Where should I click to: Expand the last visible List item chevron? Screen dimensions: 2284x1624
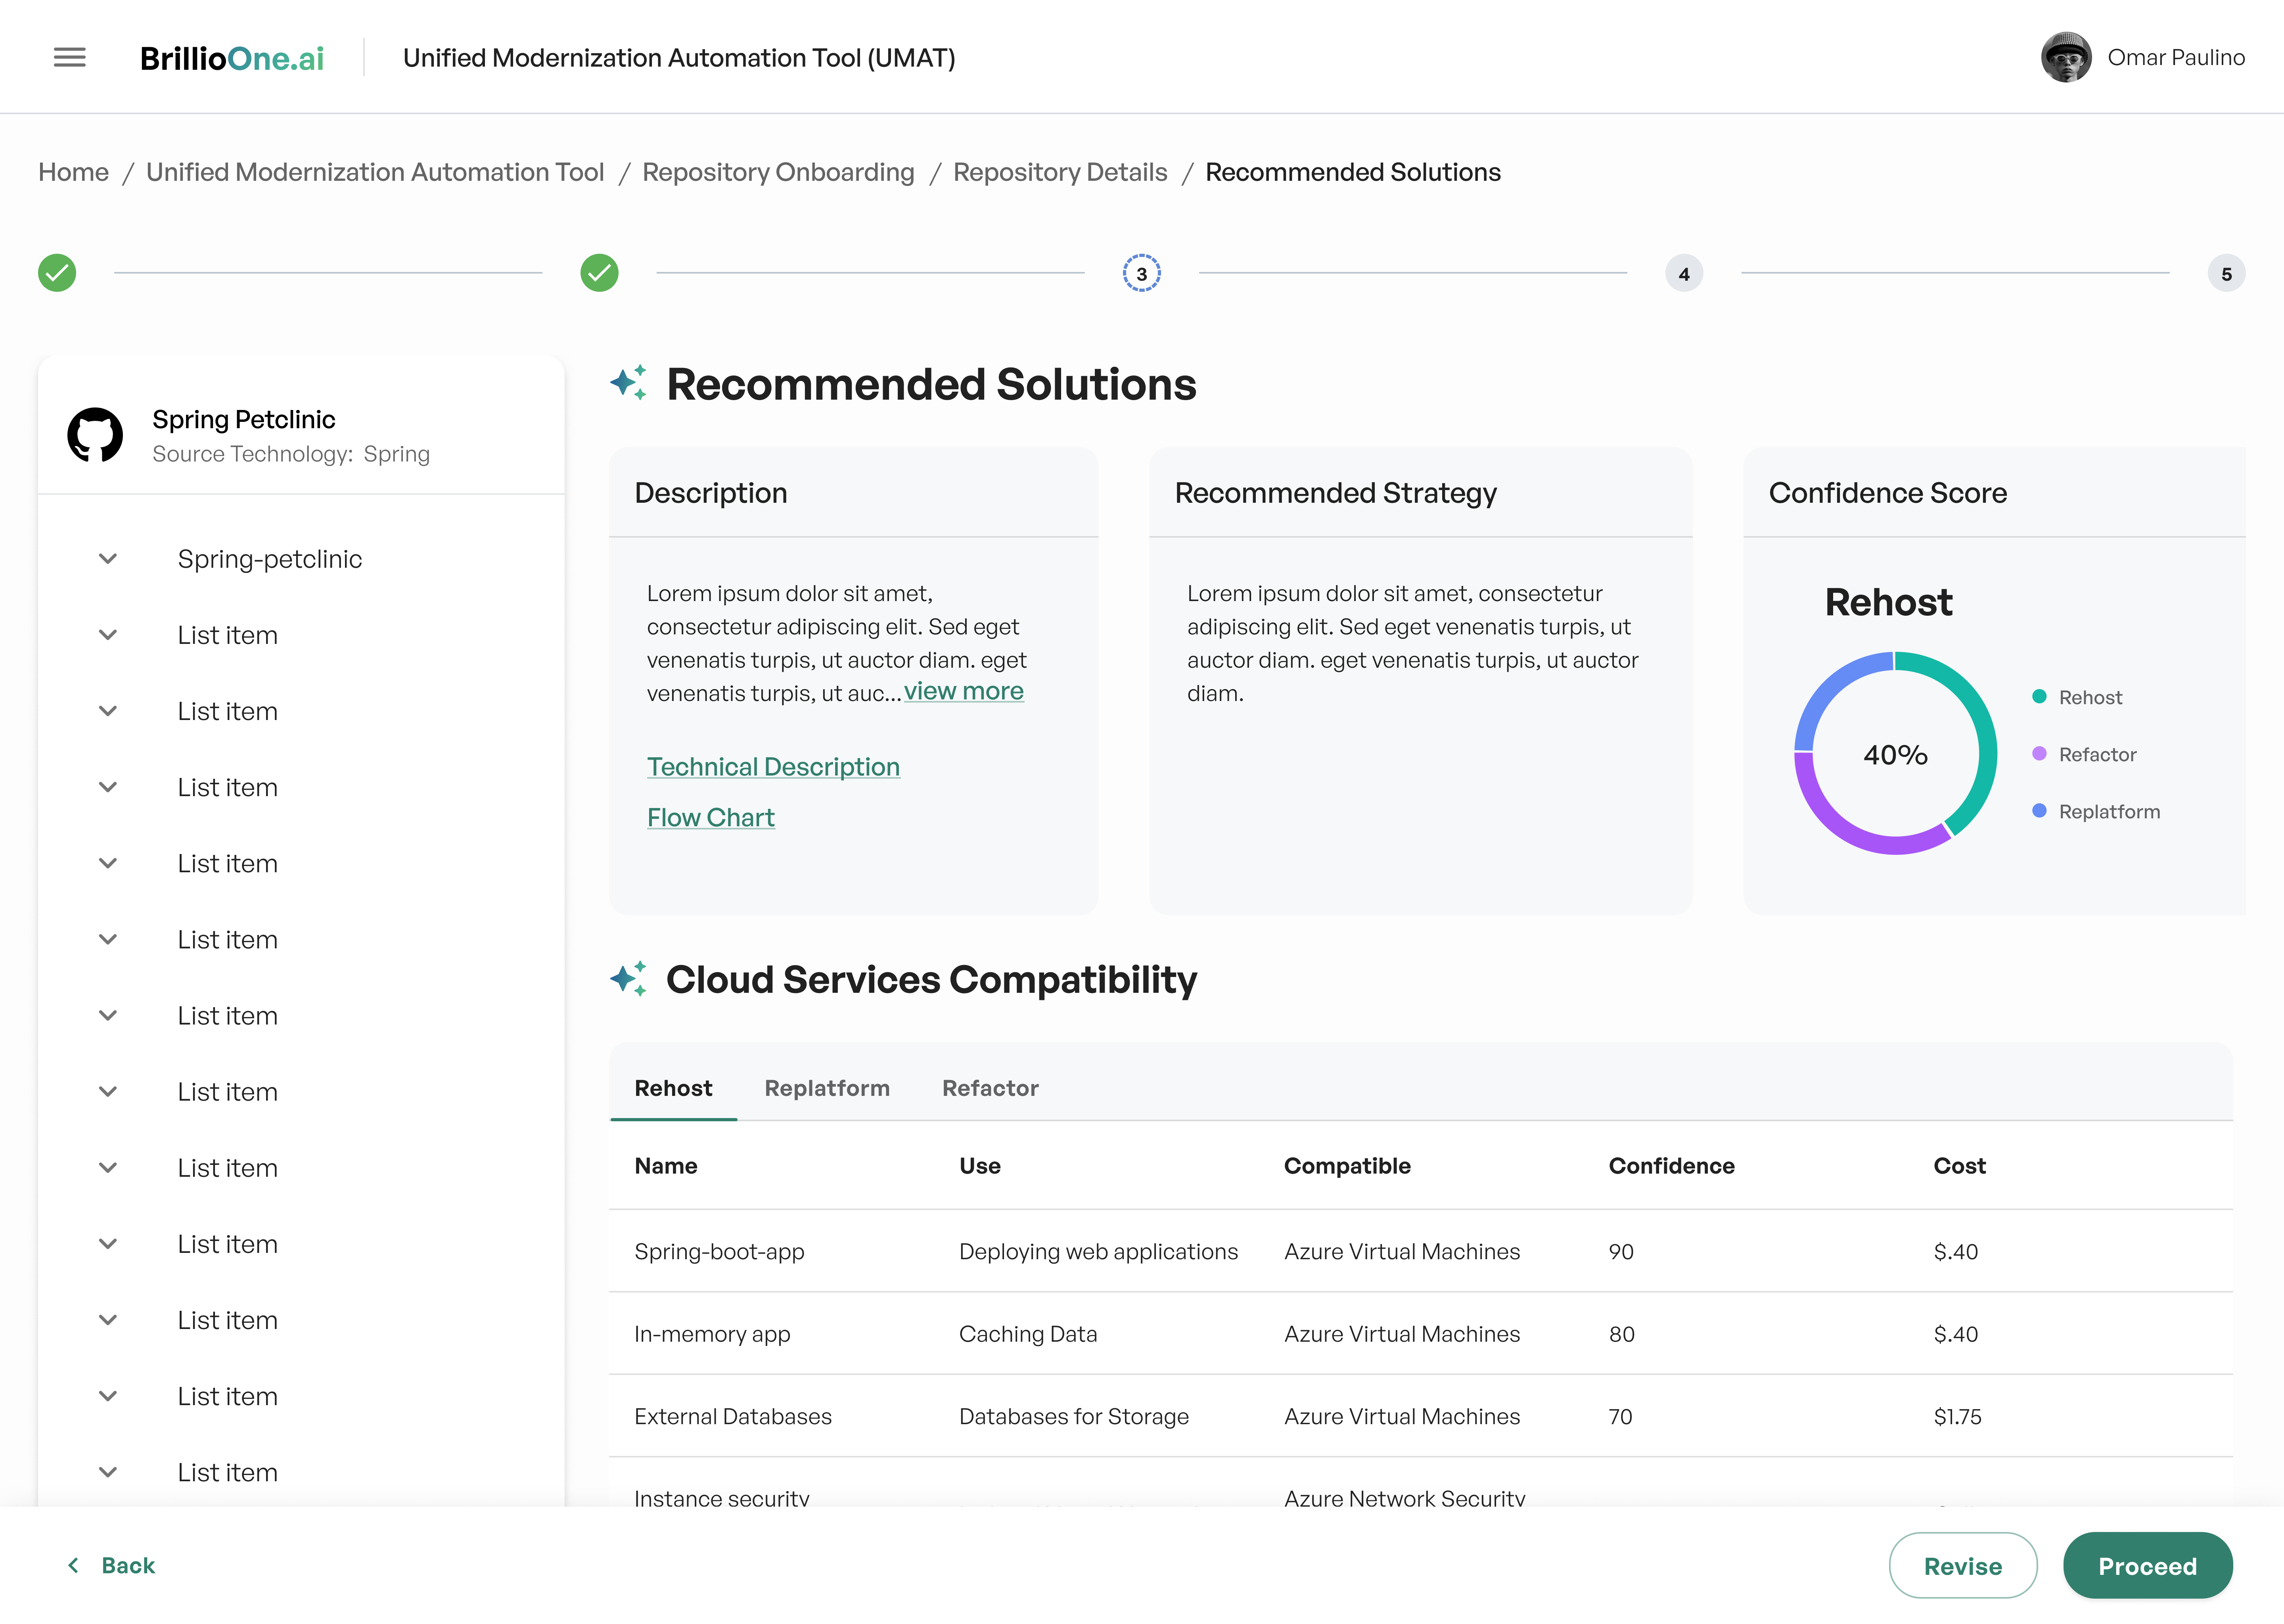[x=108, y=1472]
